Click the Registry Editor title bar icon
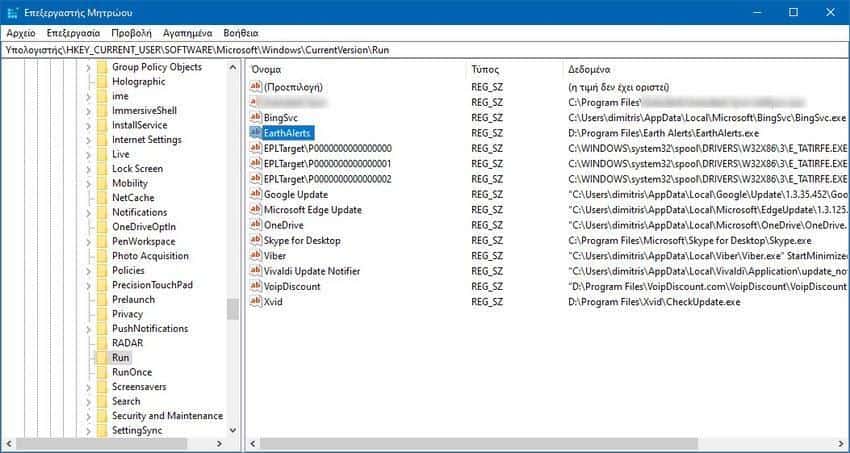Screen dimensions: 850x453 click(12, 12)
